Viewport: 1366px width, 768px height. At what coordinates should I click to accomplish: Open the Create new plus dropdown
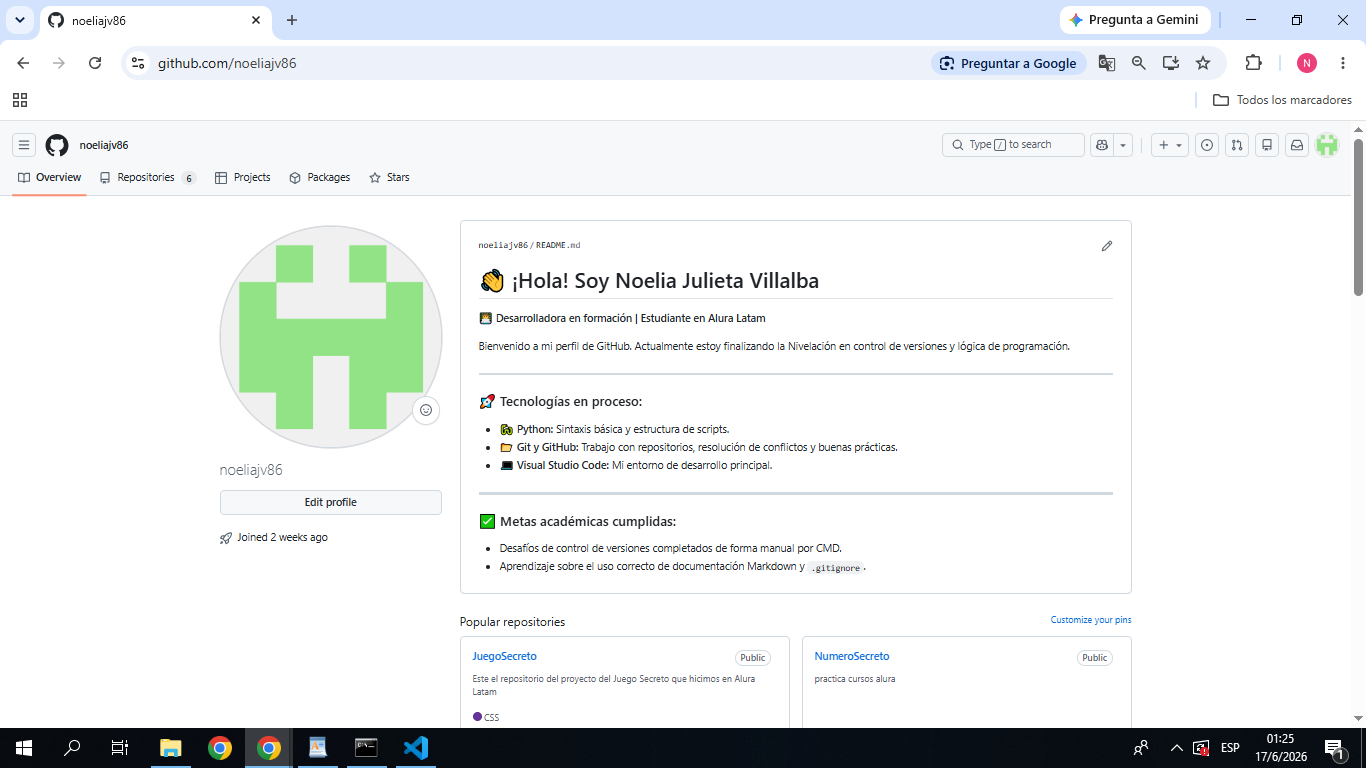[x=1169, y=145]
